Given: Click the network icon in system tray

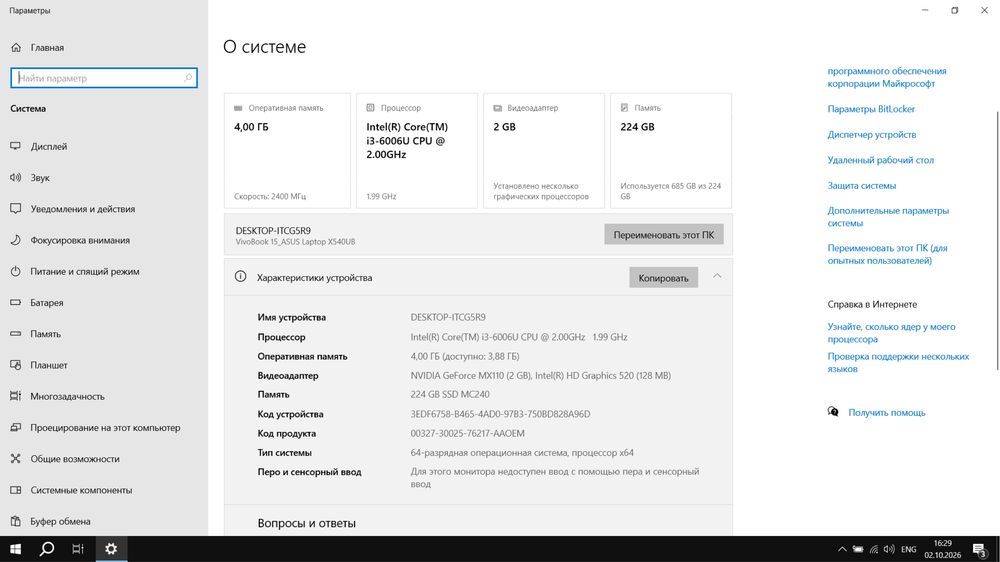Looking at the screenshot, I should coord(874,549).
